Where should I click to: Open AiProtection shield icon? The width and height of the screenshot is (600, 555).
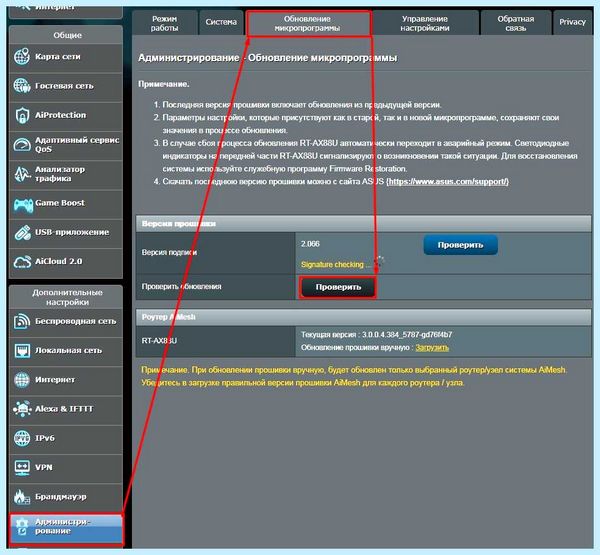click(22, 115)
